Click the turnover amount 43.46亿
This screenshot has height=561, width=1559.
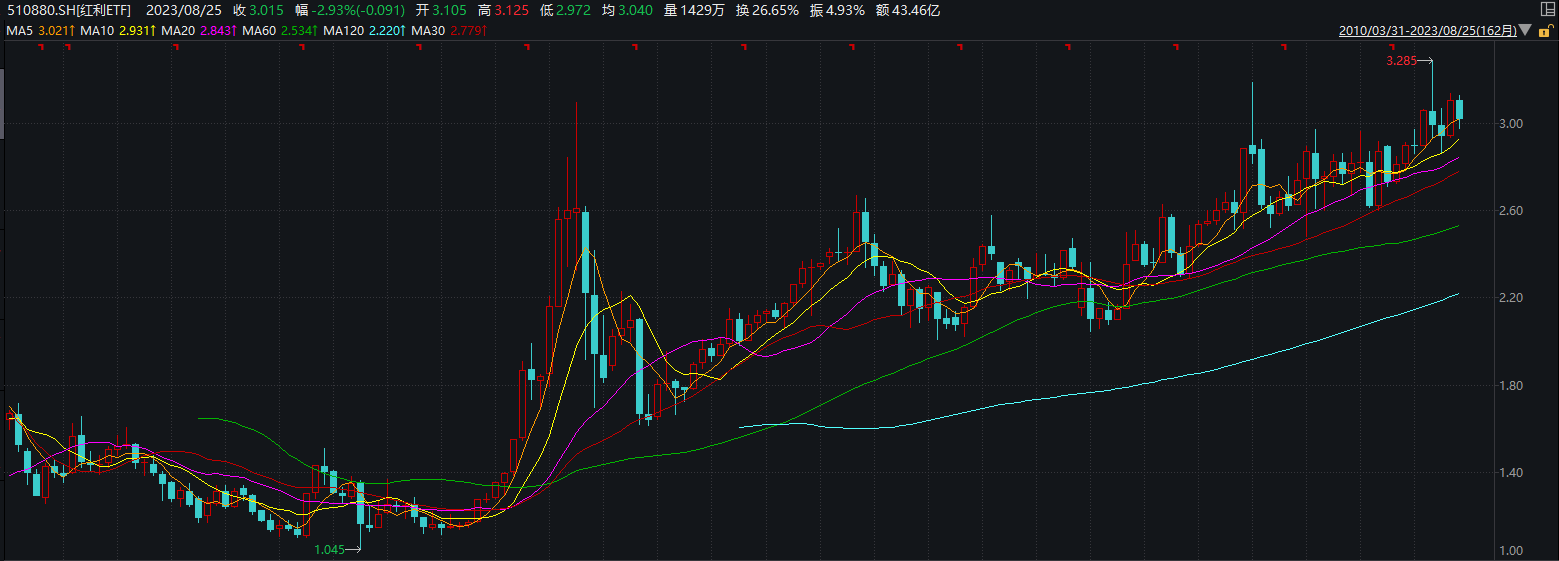coord(916,11)
